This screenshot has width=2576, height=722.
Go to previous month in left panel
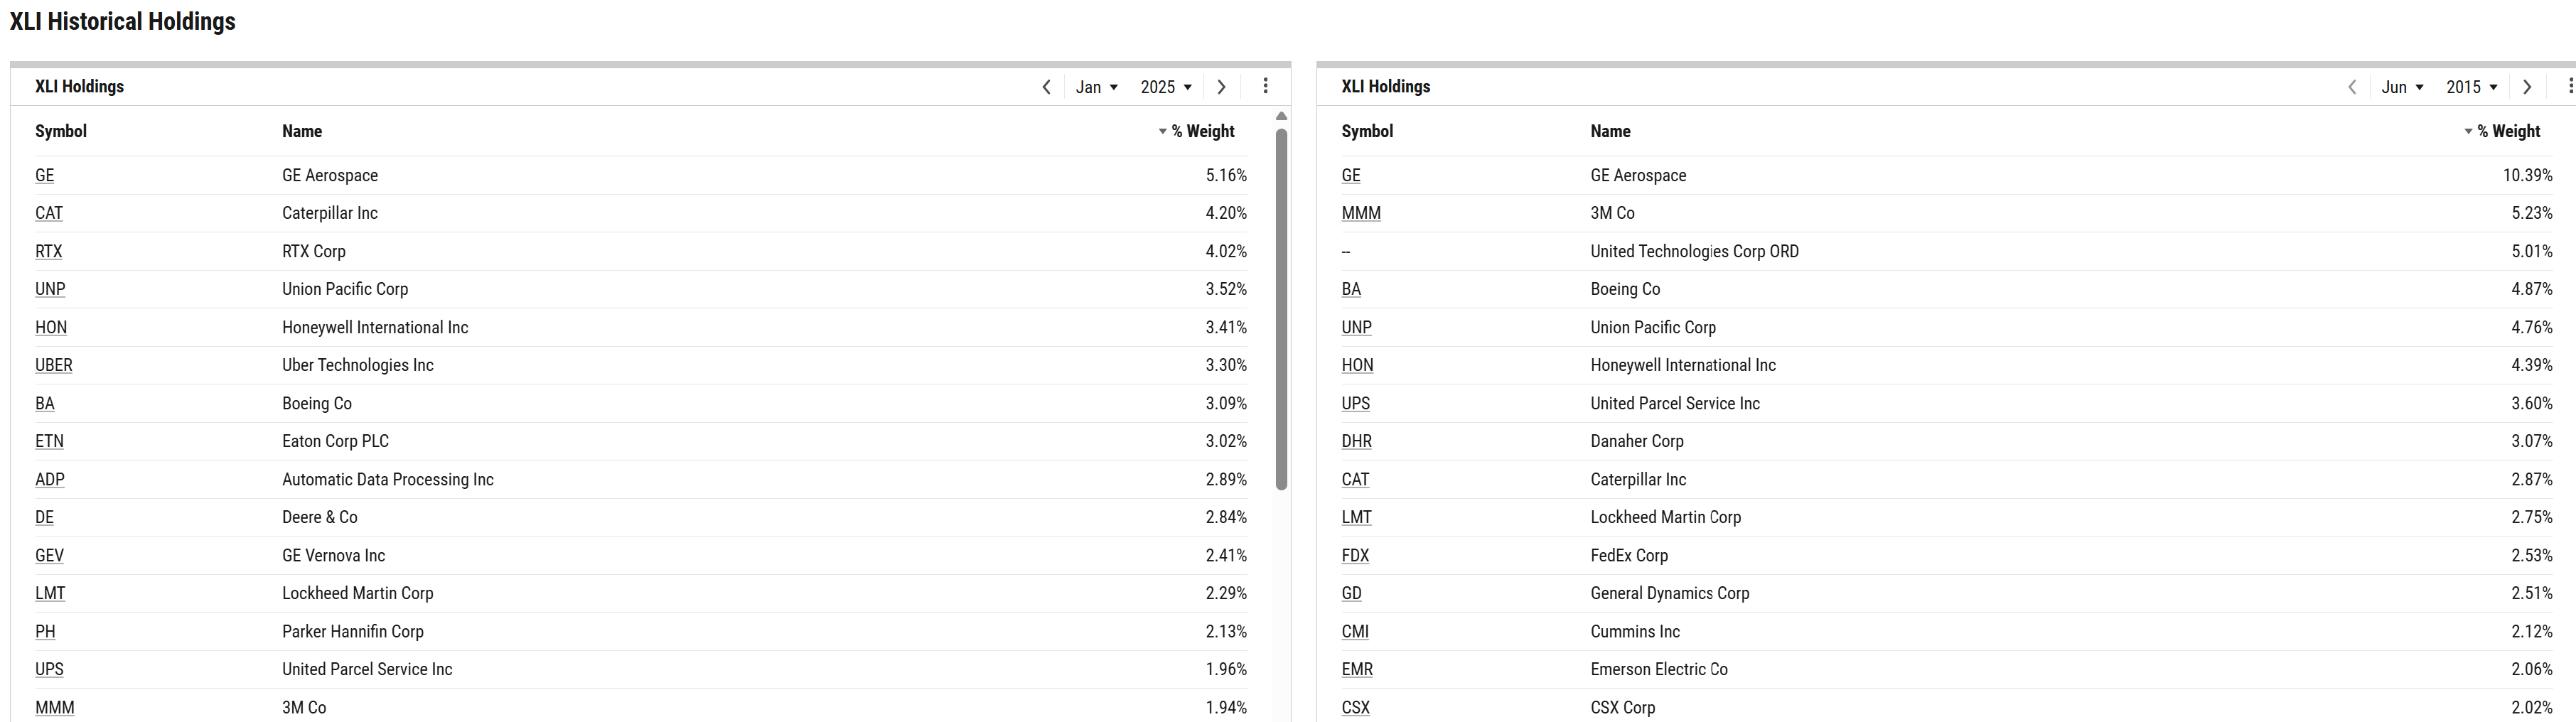point(1046,87)
